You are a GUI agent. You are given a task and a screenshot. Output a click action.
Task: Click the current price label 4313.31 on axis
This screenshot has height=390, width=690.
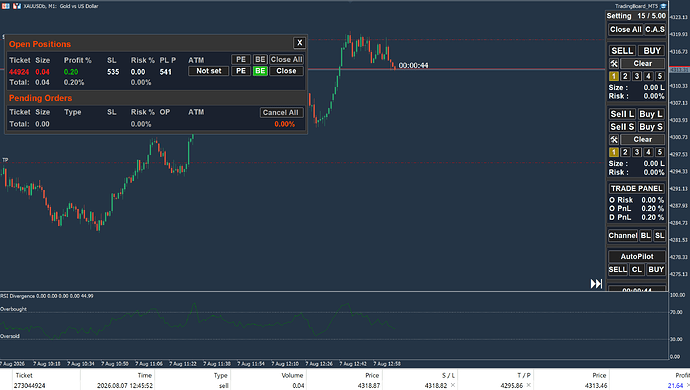[679, 70]
